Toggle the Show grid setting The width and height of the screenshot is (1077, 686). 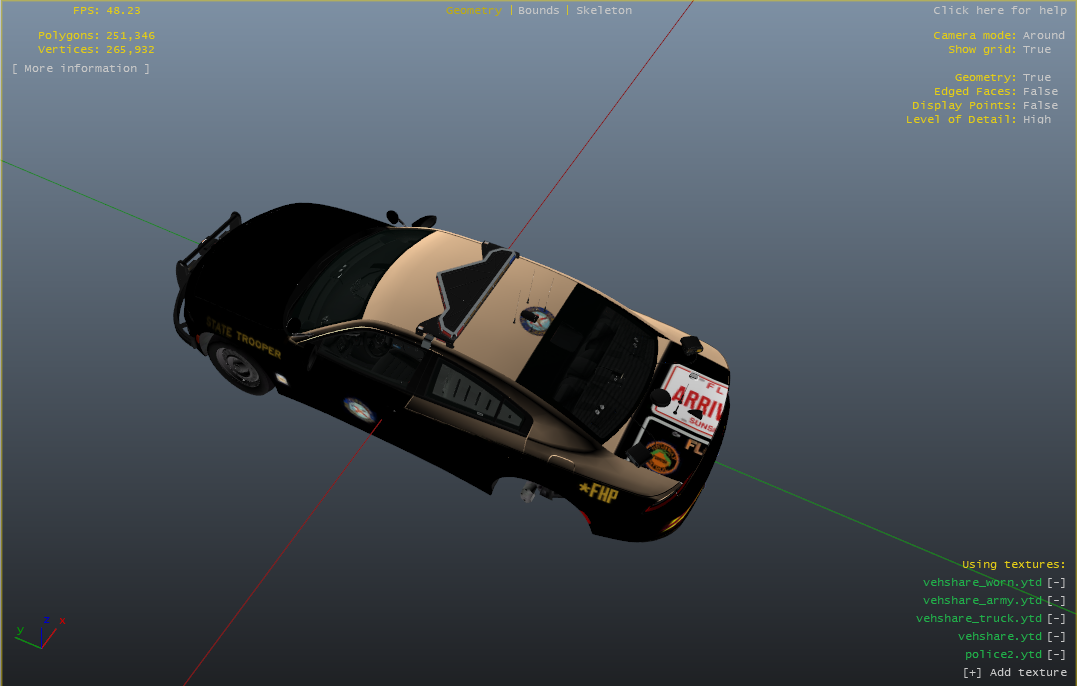pyautogui.click(x=1036, y=49)
